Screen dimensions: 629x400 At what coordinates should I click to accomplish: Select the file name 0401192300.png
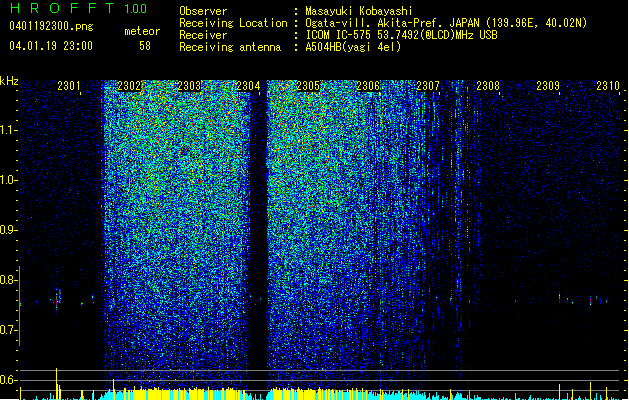pos(51,26)
